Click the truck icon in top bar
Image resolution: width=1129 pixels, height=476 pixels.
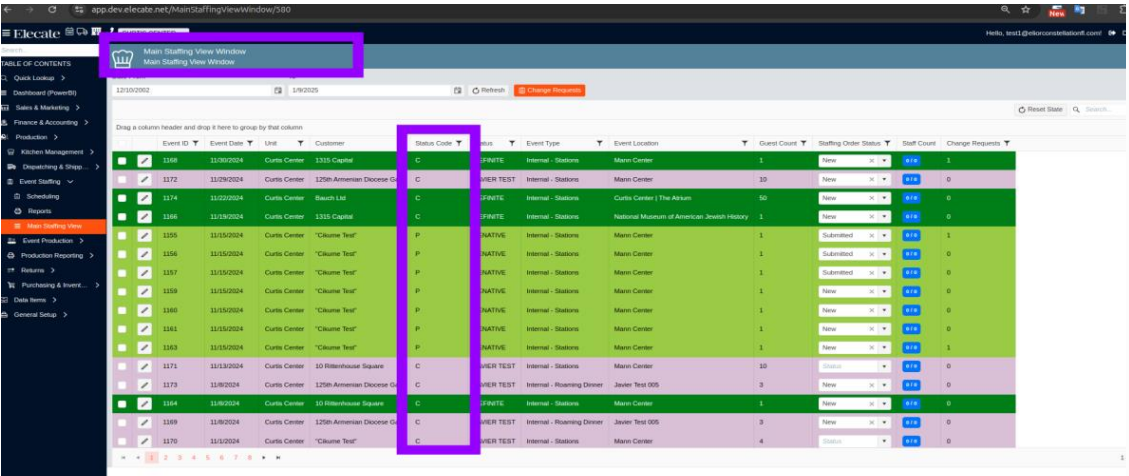82,32
